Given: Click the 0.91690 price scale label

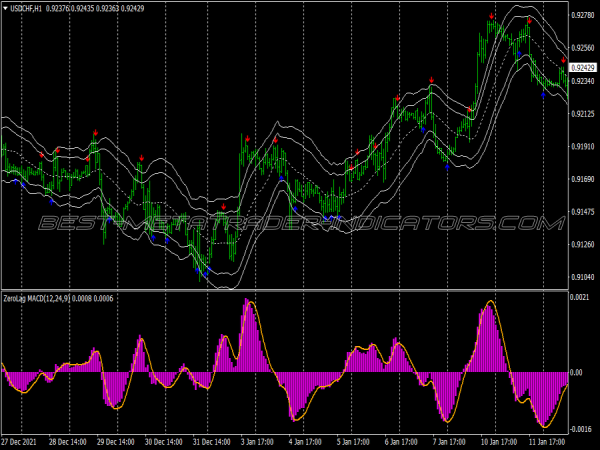Looking at the screenshot, I should 583,179.
